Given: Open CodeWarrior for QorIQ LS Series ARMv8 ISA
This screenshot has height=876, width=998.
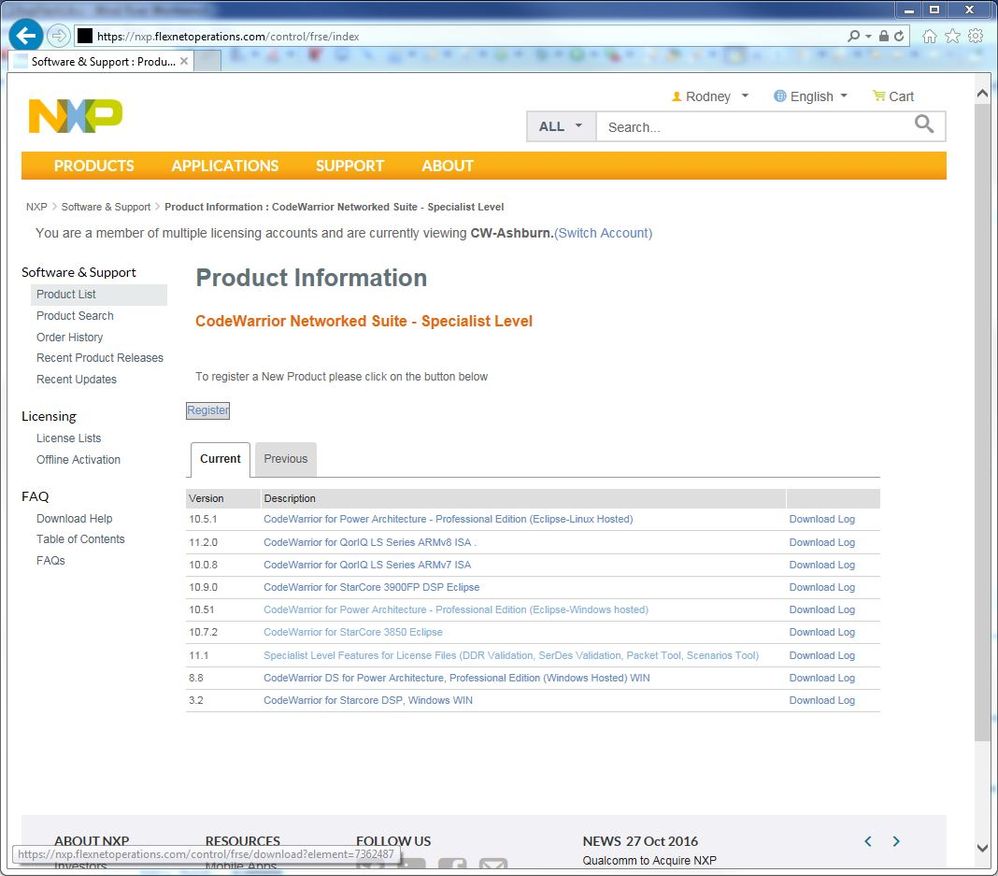Looking at the screenshot, I should [x=369, y=542].
